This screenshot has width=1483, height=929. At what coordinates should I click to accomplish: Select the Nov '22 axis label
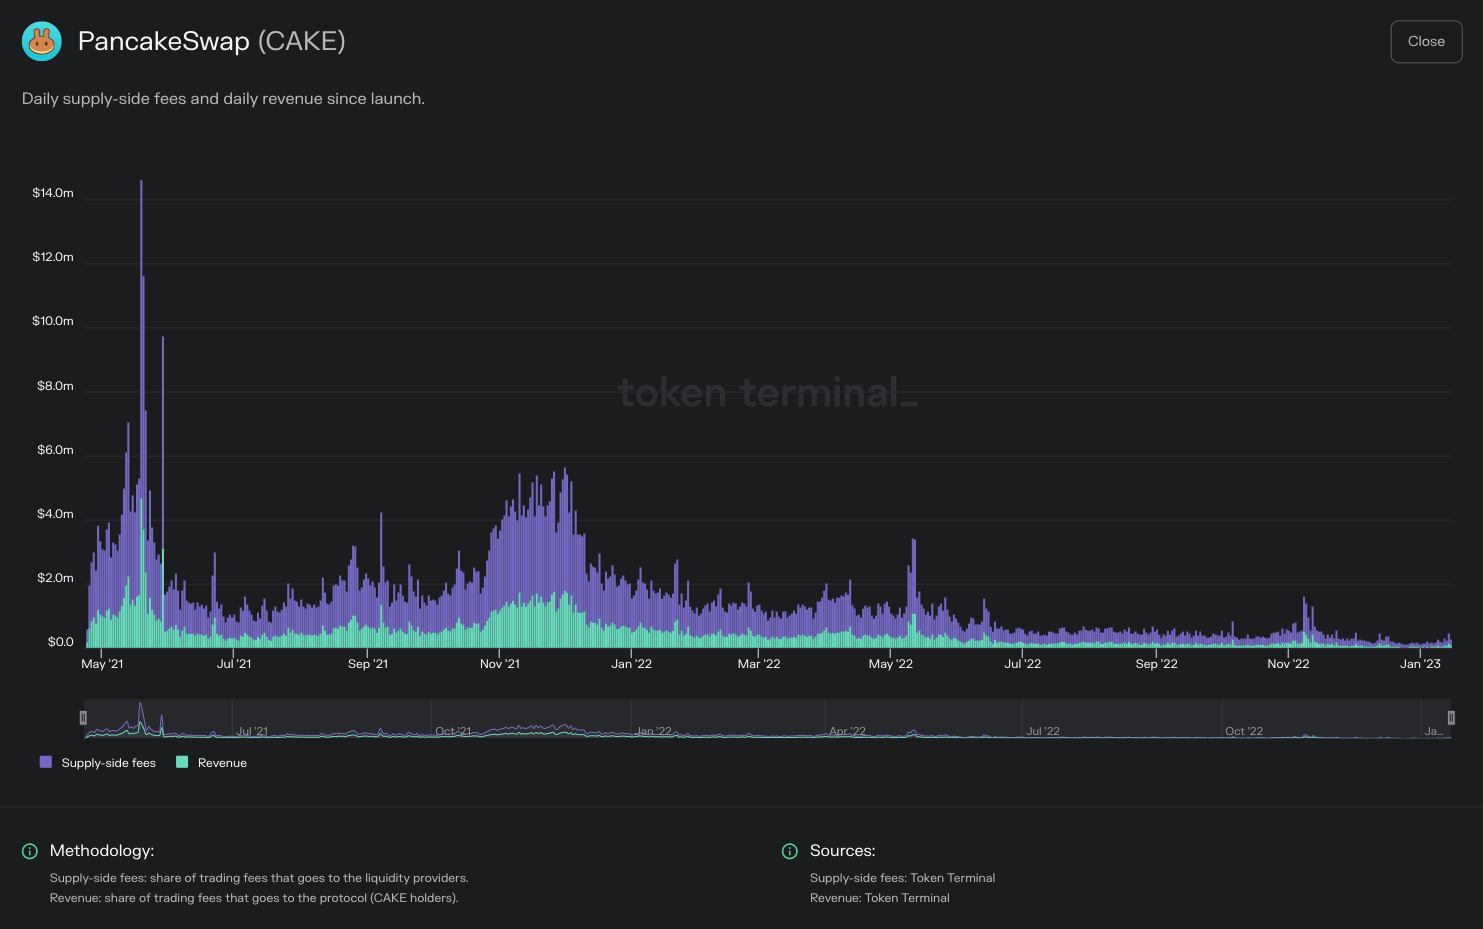[1287, 663]
